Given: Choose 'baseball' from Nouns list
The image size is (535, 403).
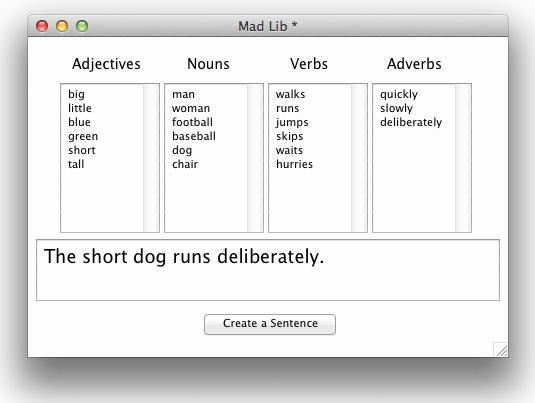Looking at the screenshot, I should click(194, 136).
